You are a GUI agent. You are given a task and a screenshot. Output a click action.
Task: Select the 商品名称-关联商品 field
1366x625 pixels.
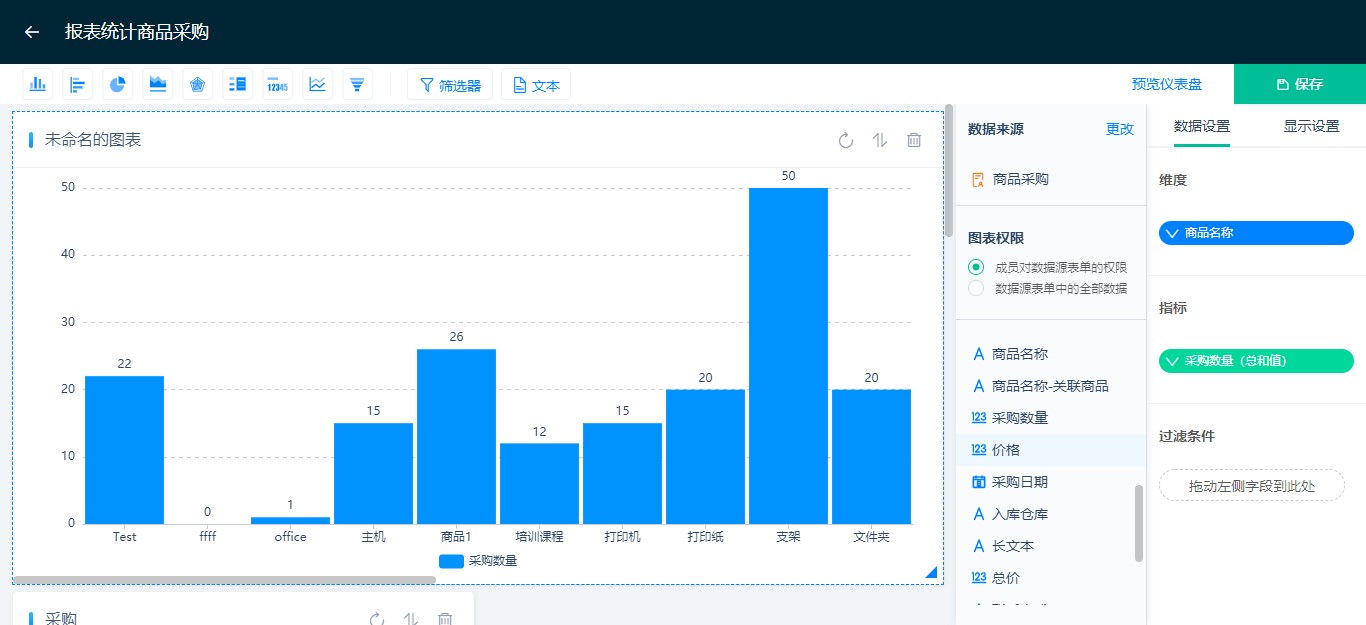(x=1050, y=386)
